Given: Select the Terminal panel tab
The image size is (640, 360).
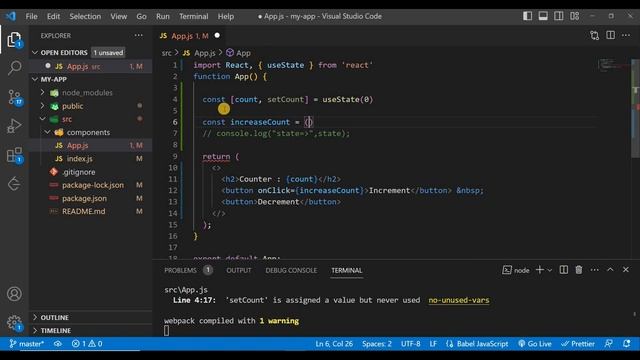Looking at the screenshot, I should (x=347, y=270).
